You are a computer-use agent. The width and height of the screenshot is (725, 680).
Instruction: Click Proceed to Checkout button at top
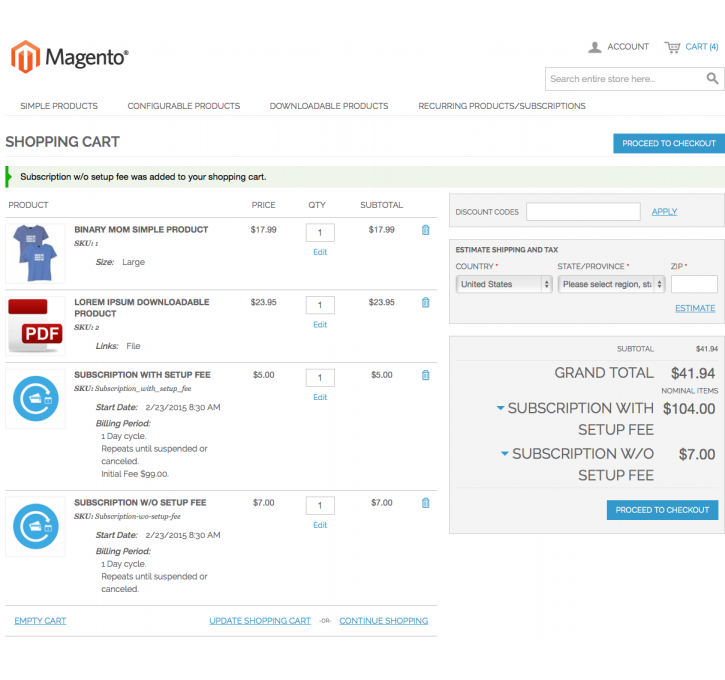coord(669,143)
